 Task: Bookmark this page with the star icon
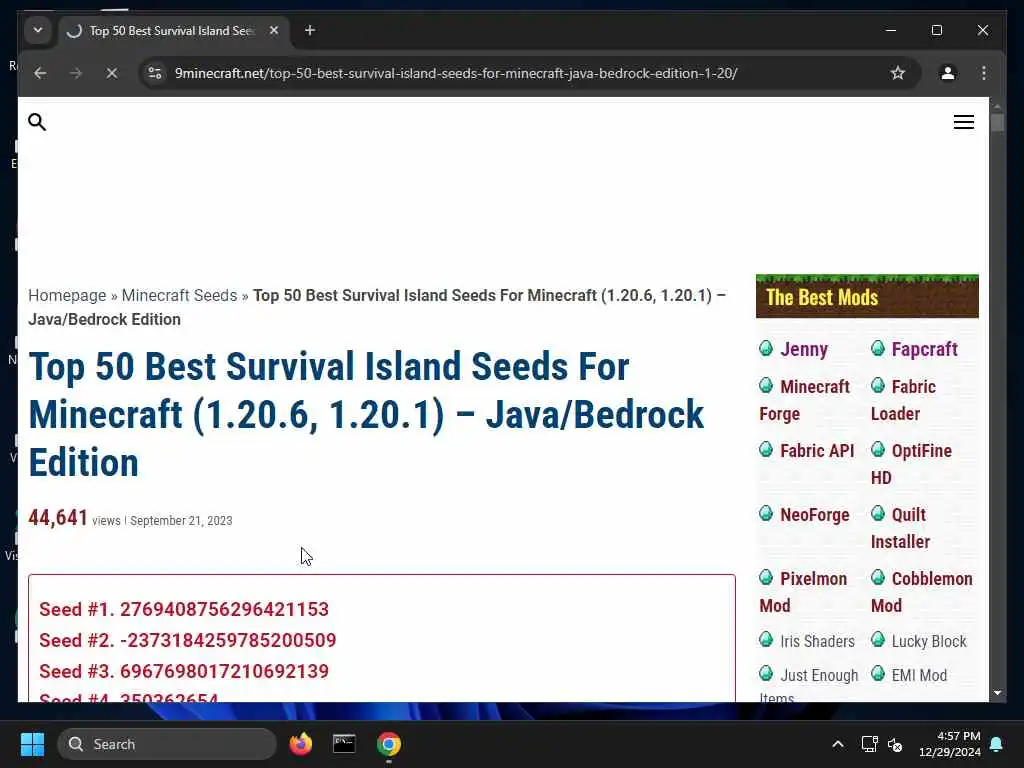coord(898,73)
